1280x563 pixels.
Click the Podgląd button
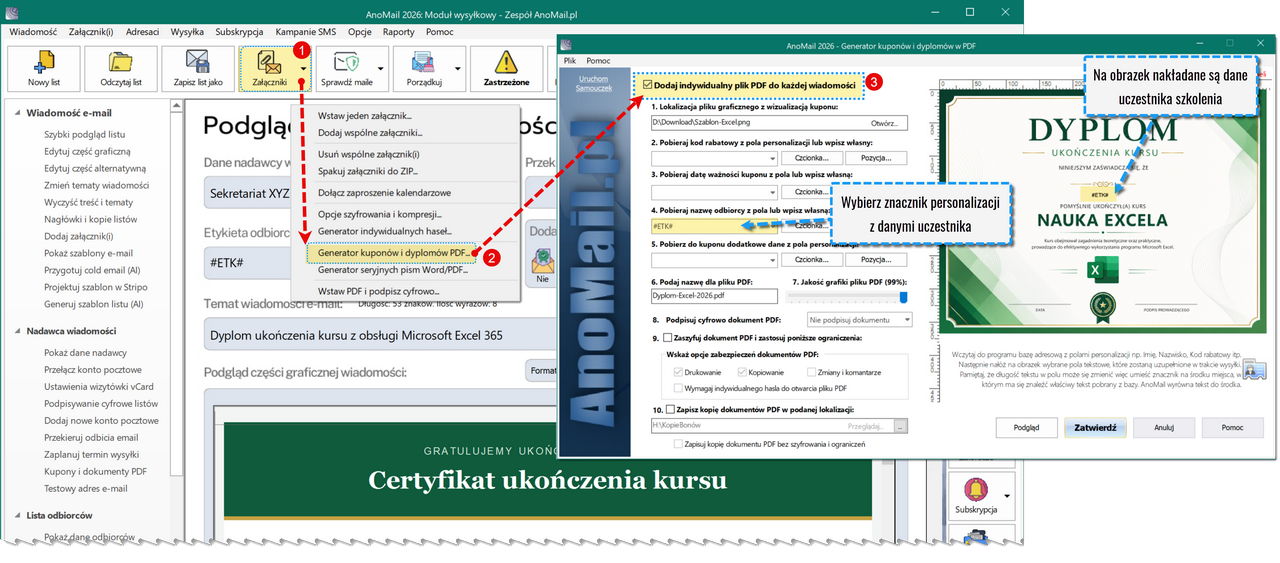pos(1026,427)
